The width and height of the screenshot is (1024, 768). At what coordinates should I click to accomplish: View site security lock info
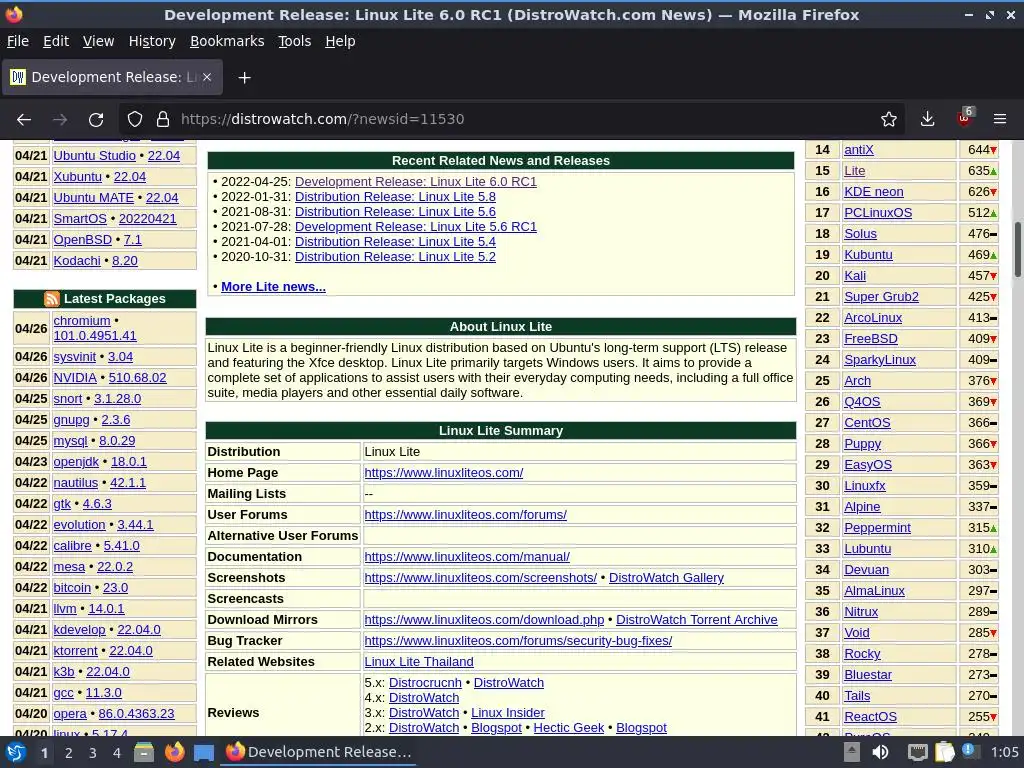163,120
